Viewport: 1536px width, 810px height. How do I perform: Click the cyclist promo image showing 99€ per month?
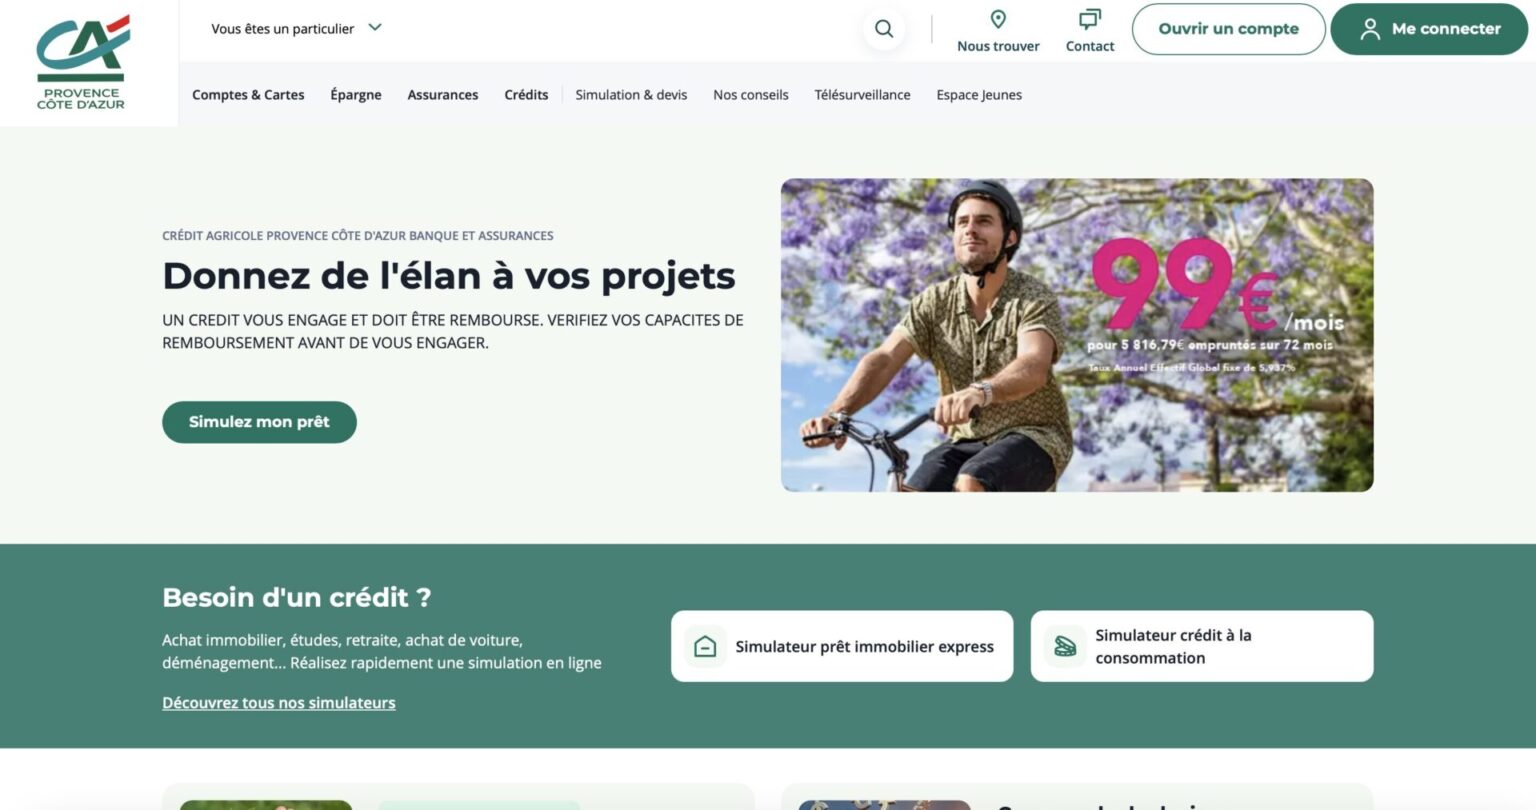tap(1077, 335)
